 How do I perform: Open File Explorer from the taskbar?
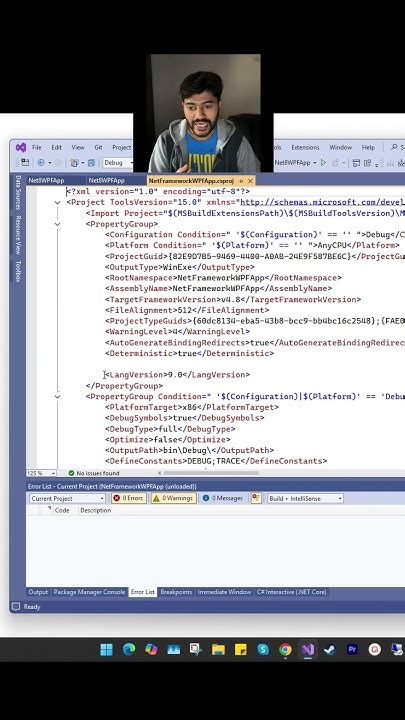tap(218, 649)
